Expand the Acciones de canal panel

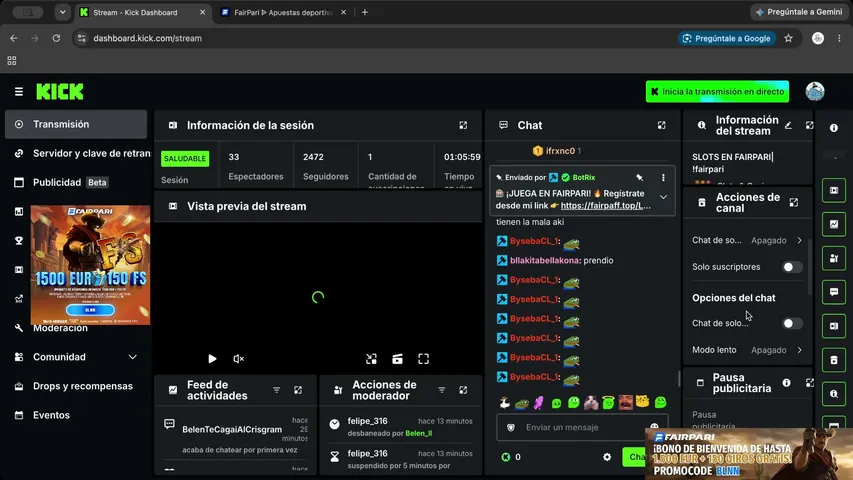(x=794, y=202)
